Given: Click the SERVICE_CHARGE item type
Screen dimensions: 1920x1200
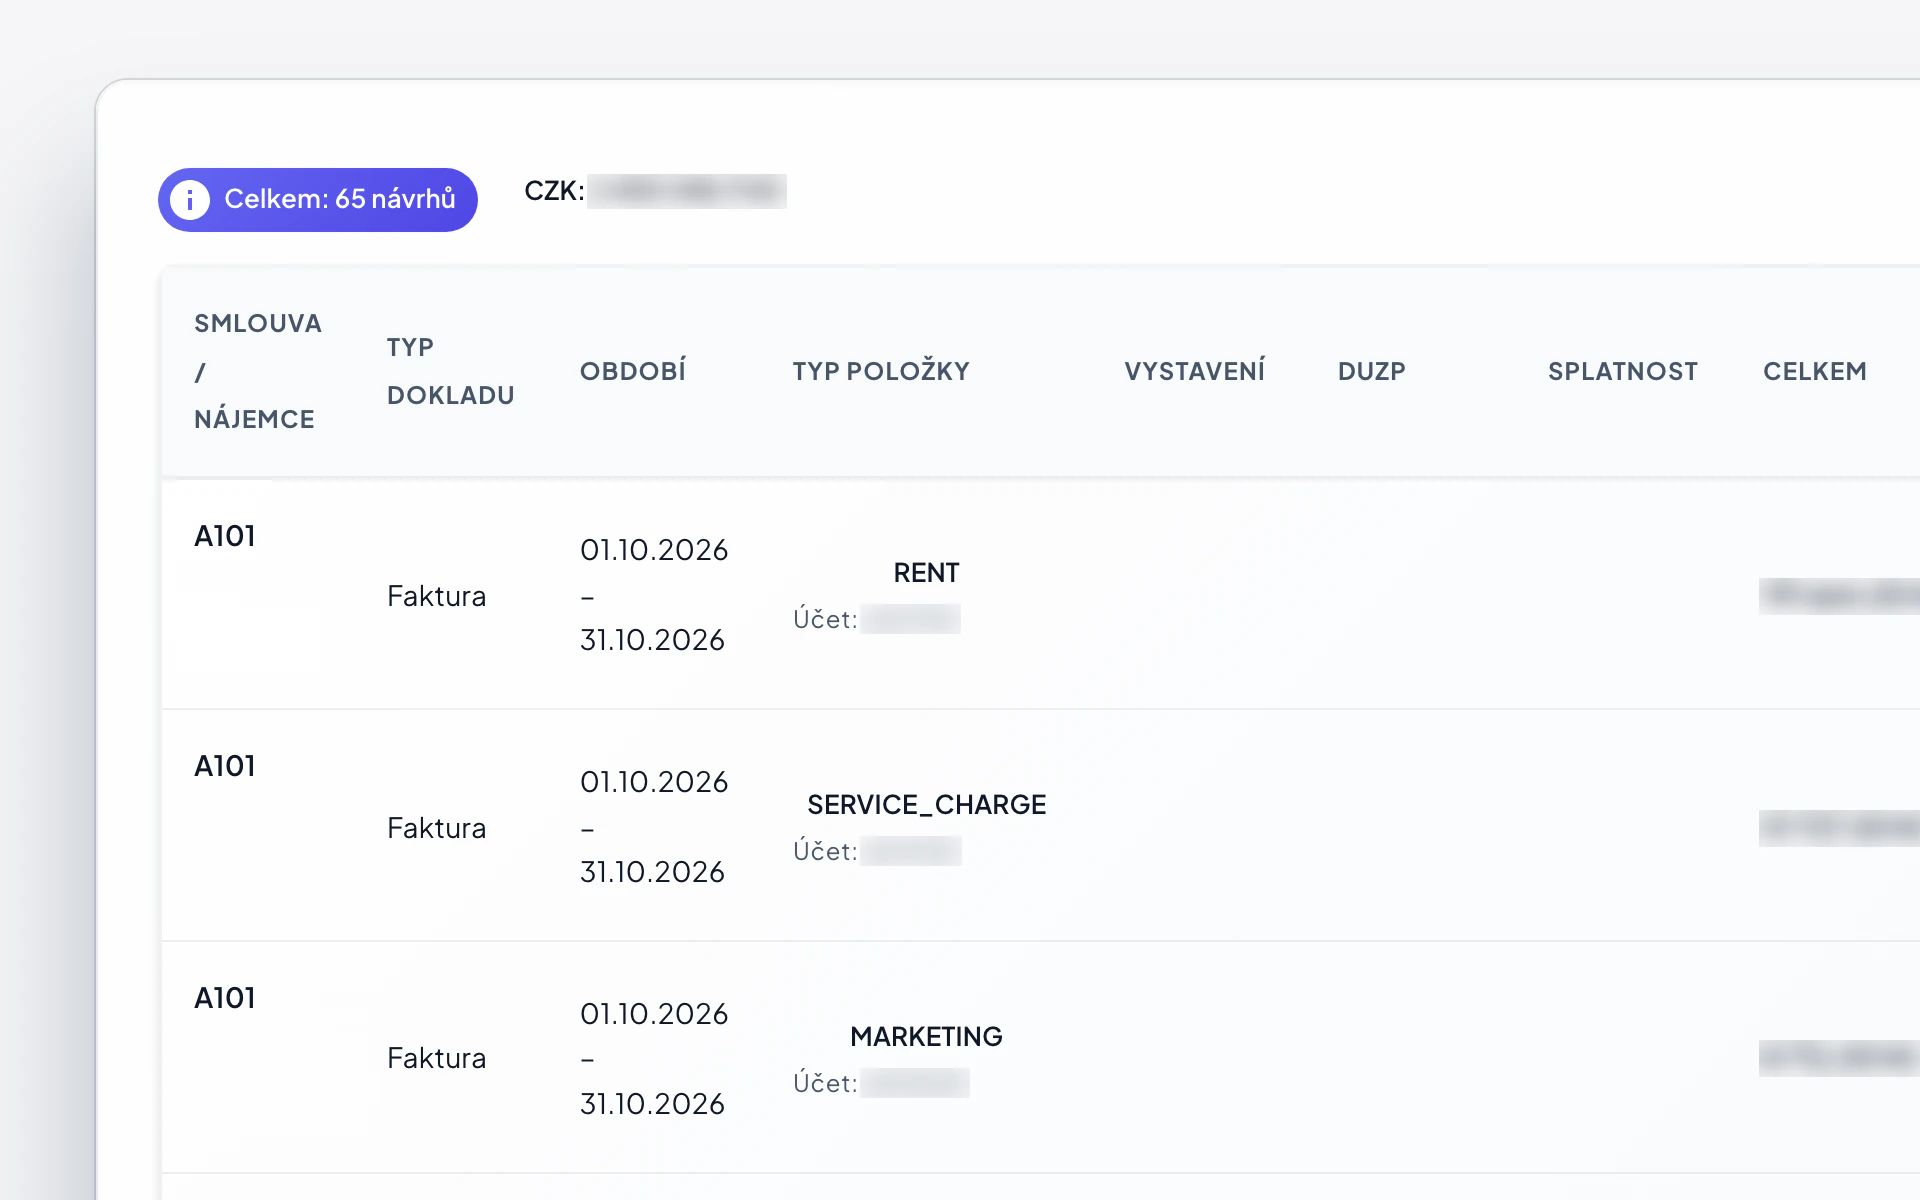Looking at the screenshot, I should (x=926, y=805).
